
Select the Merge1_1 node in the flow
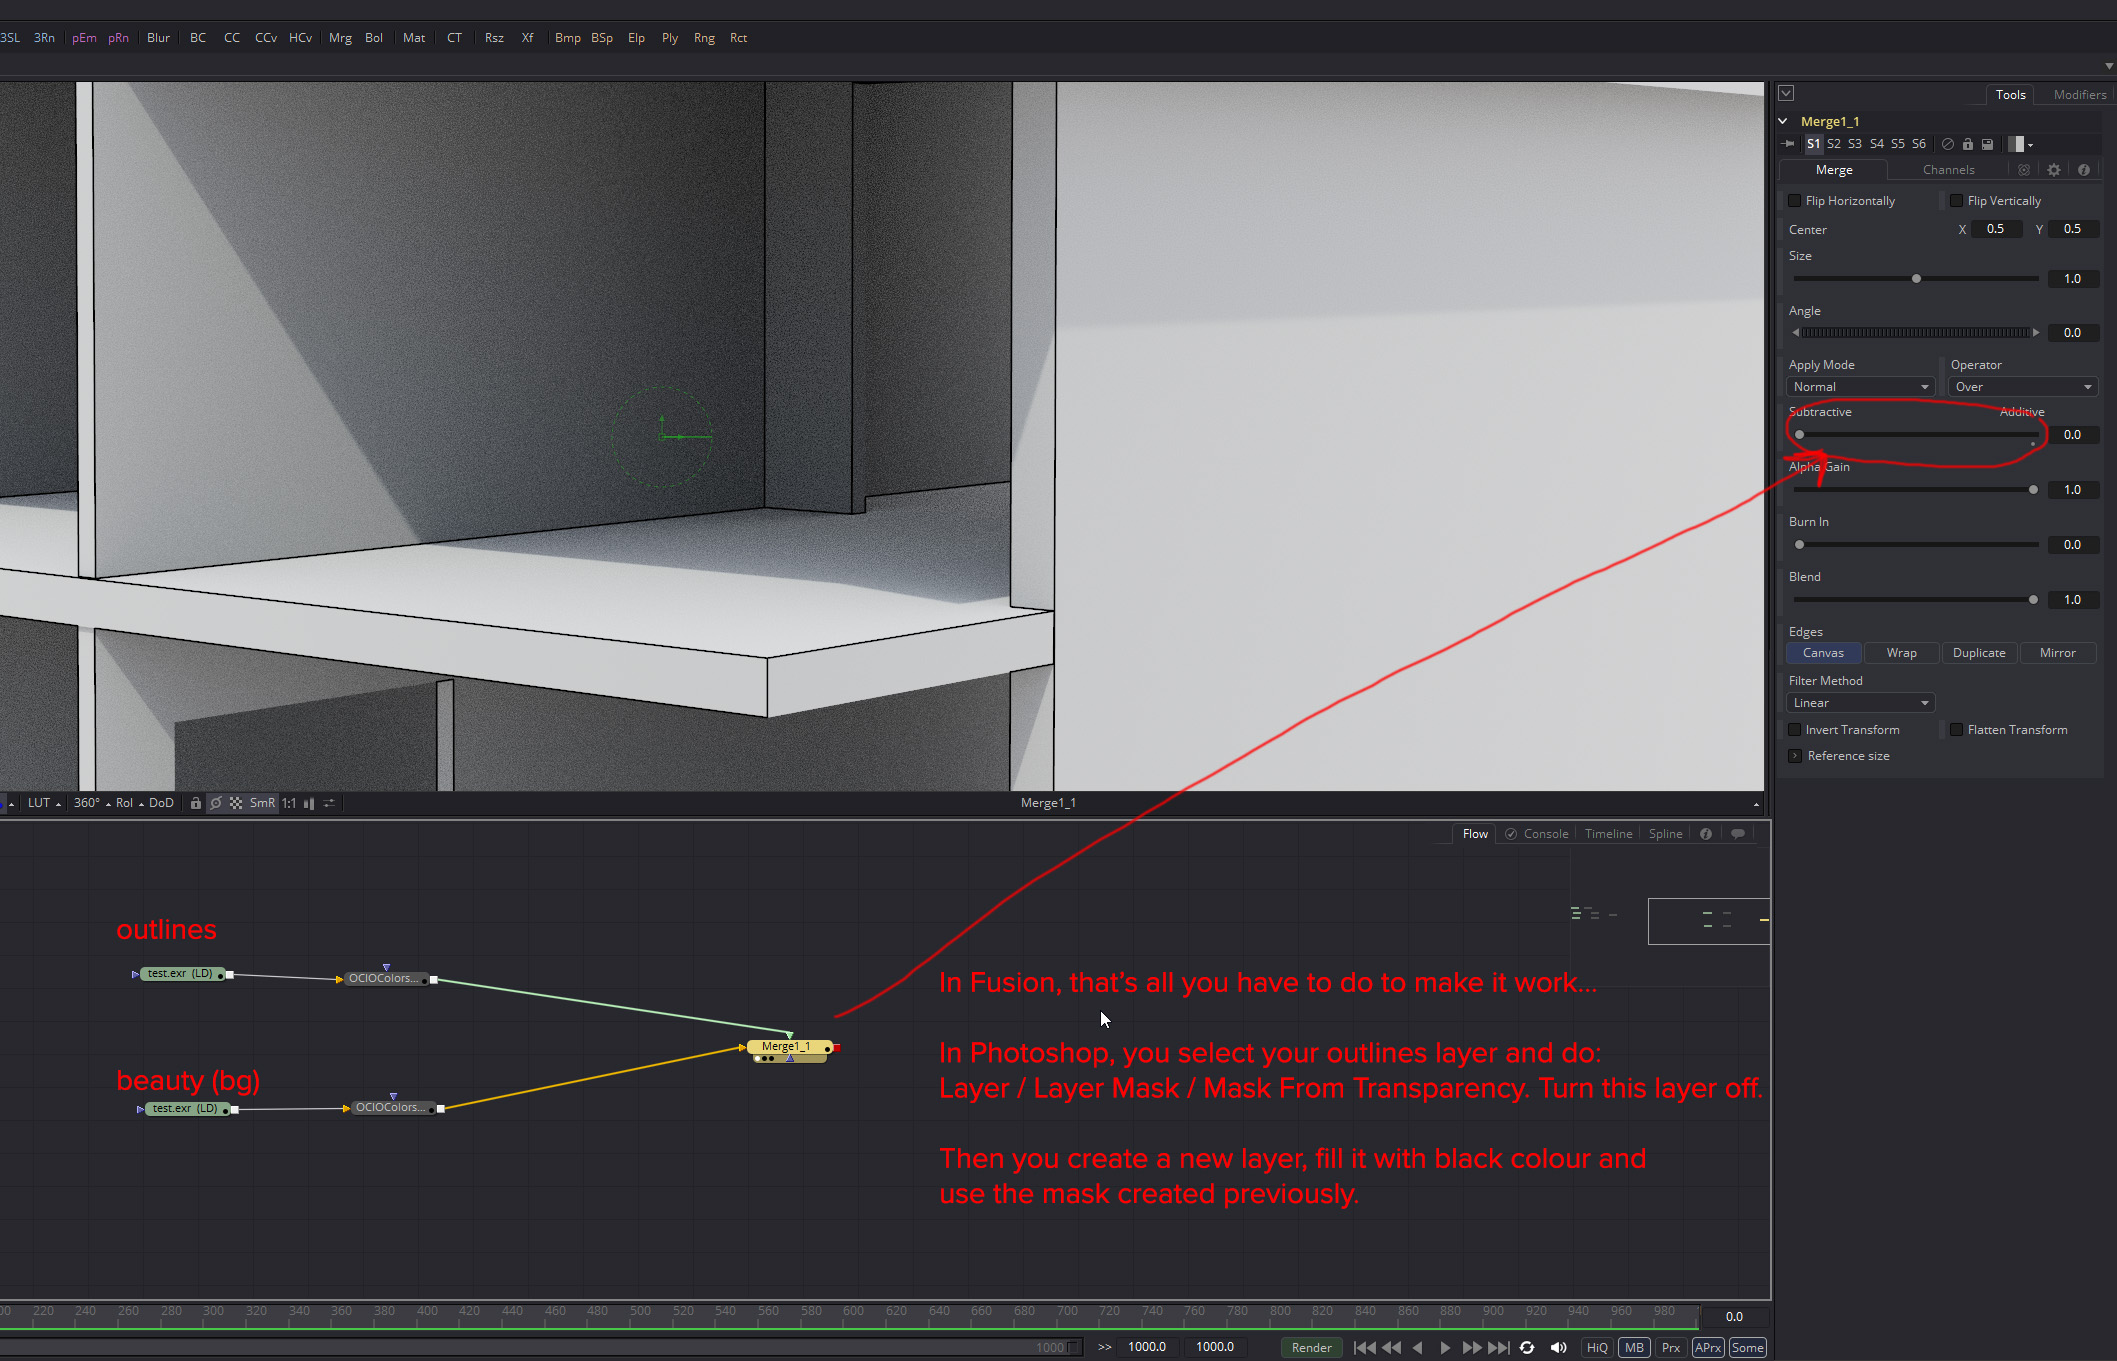point(788,1047)
